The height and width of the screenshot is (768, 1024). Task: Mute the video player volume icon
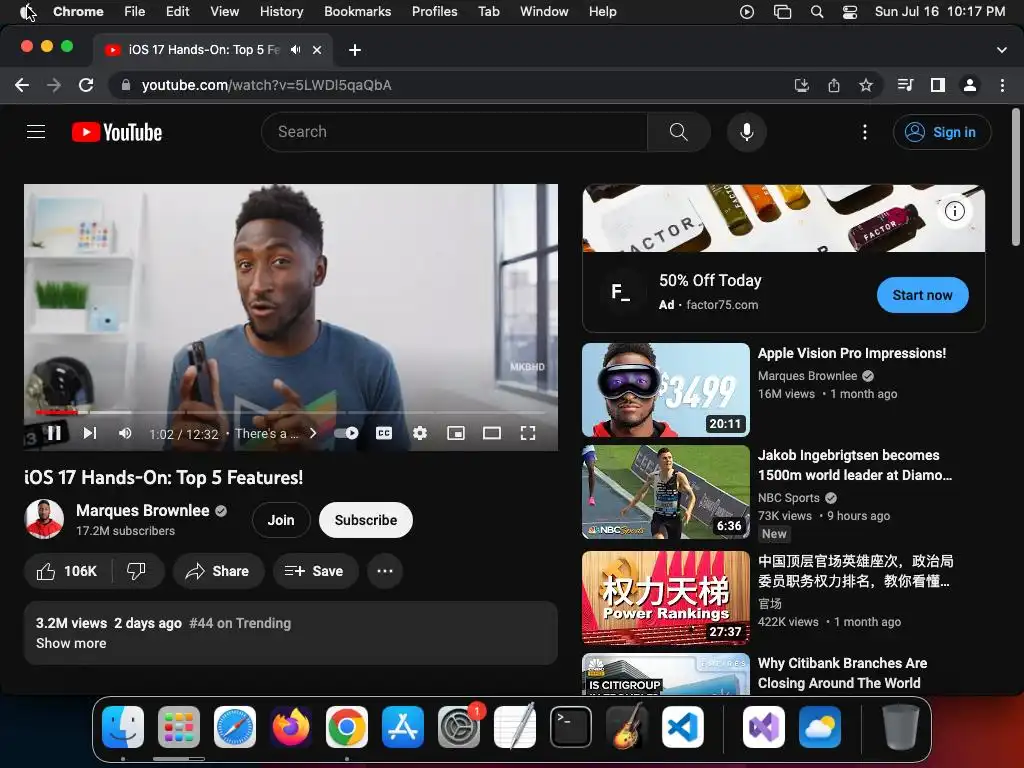(125, 433)
